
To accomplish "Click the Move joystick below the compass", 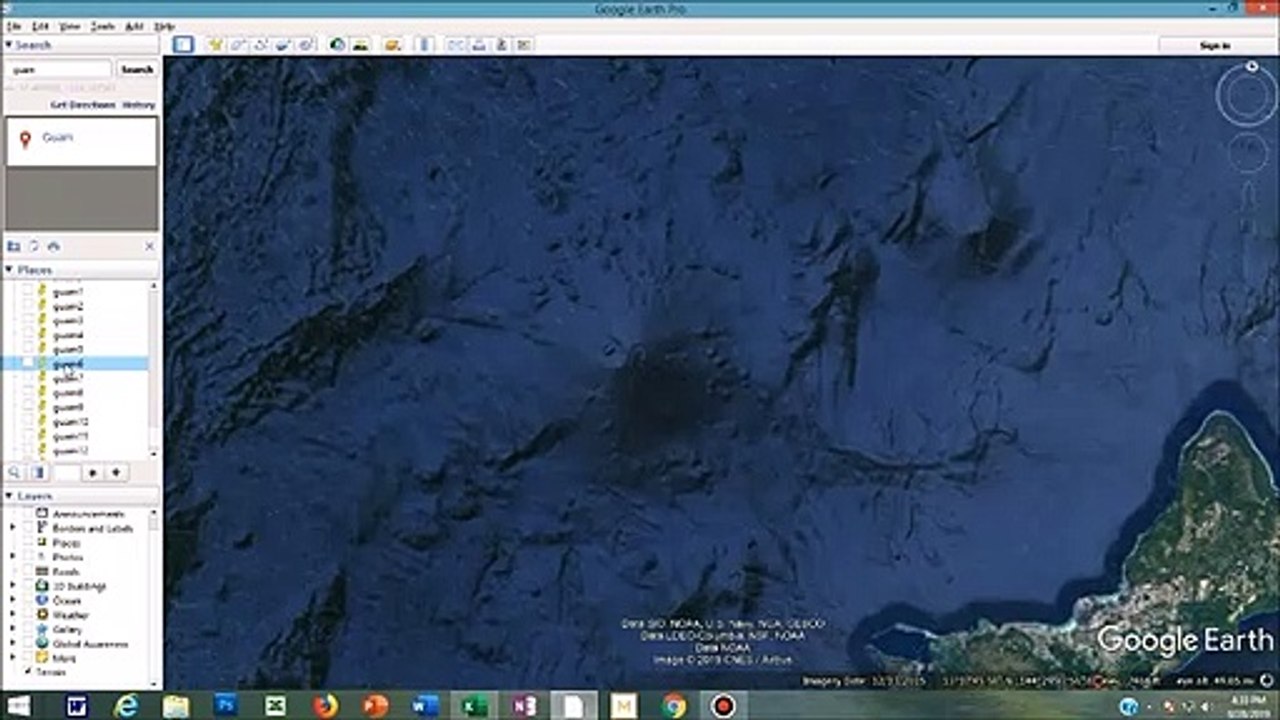I will click(x=1247, y=153).
